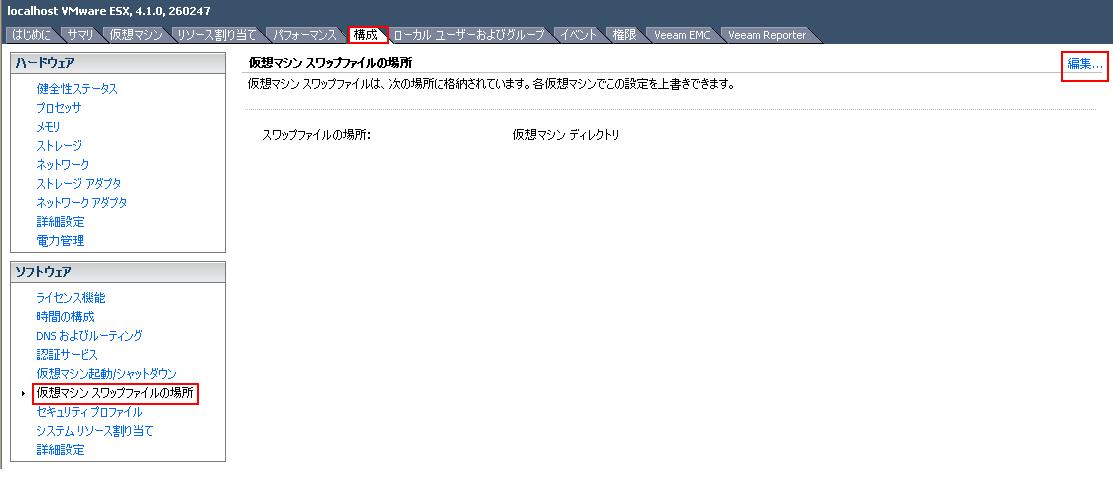Open 仮想マシン起動/シャットダウン link
Viewport: 1113px width, 477px height.
(106, 373)
